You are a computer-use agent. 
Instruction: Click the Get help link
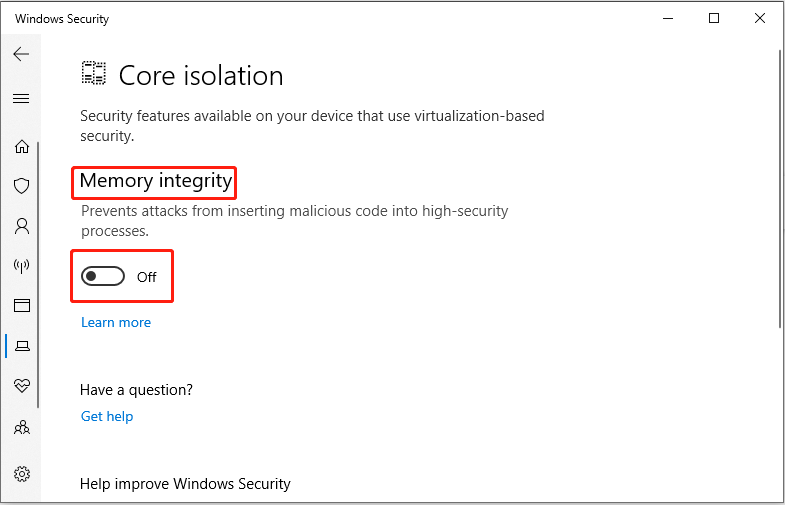pyautogui.click(x=107, y=416)
